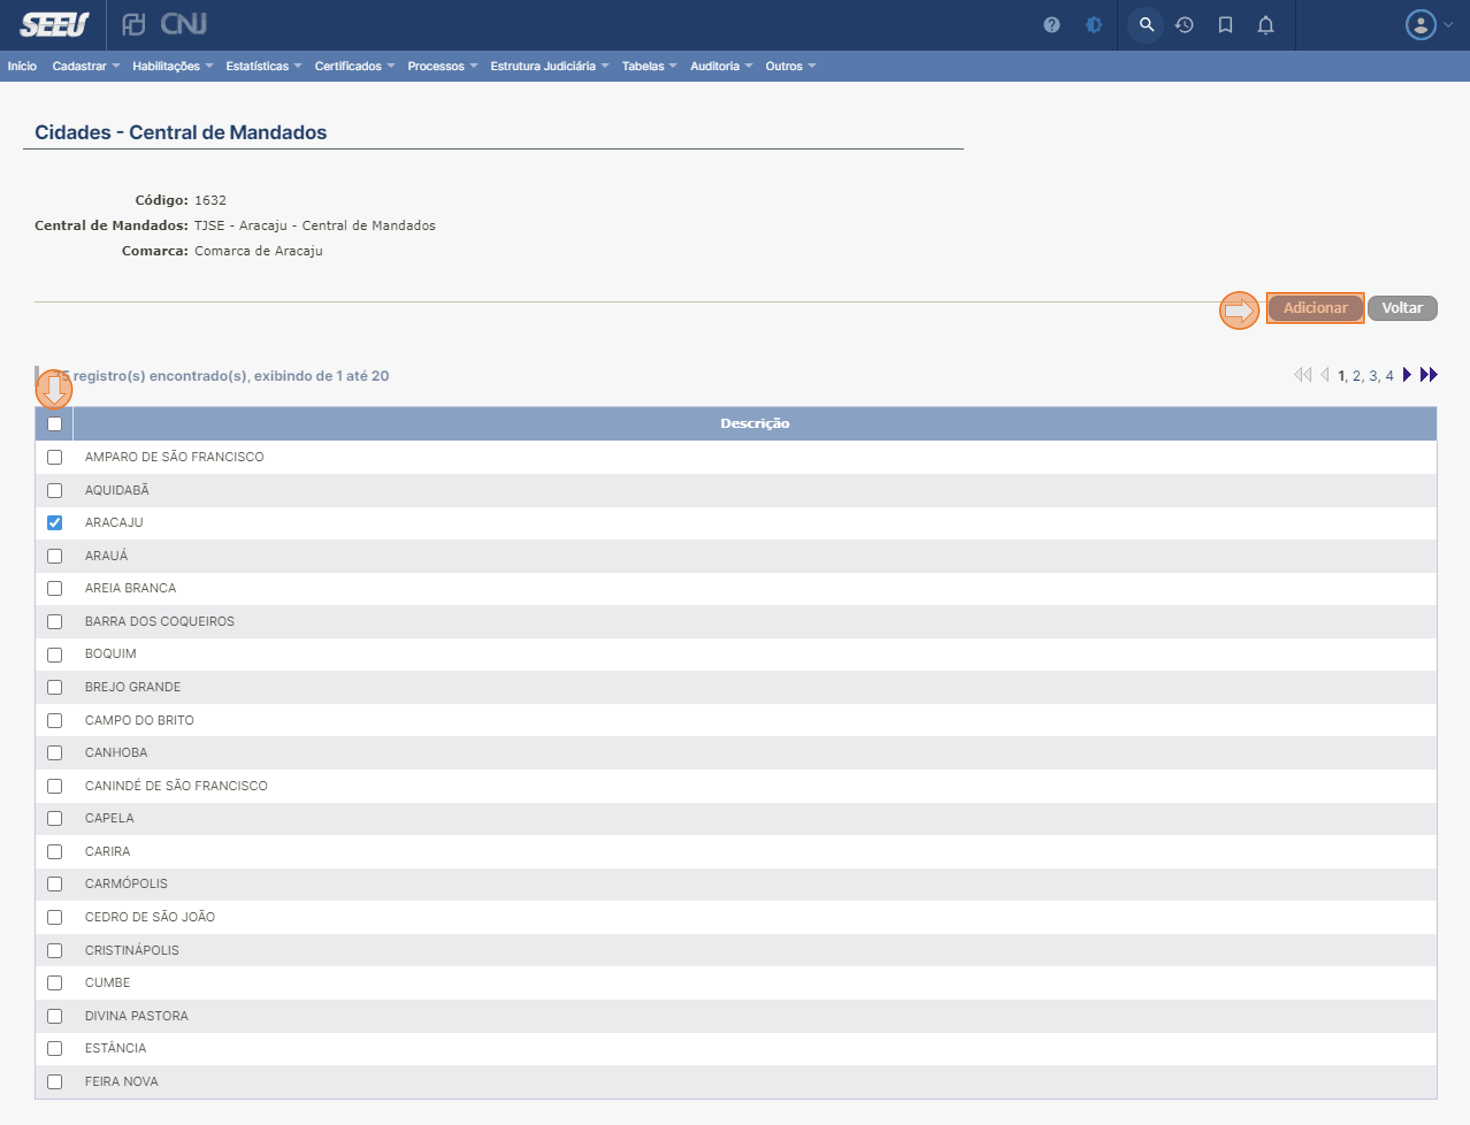Viewport: 1470px width, 1125px height.
Task: Go to next page arrow
Action: click(1407, 375)
